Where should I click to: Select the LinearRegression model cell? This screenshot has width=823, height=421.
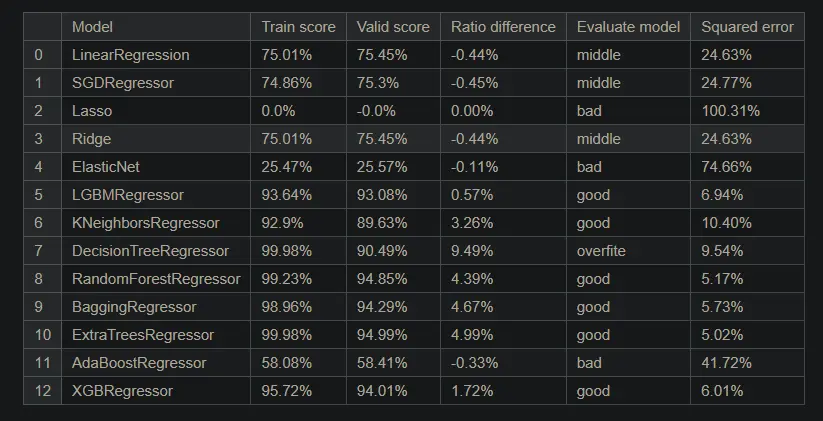[x=130, y=55]
